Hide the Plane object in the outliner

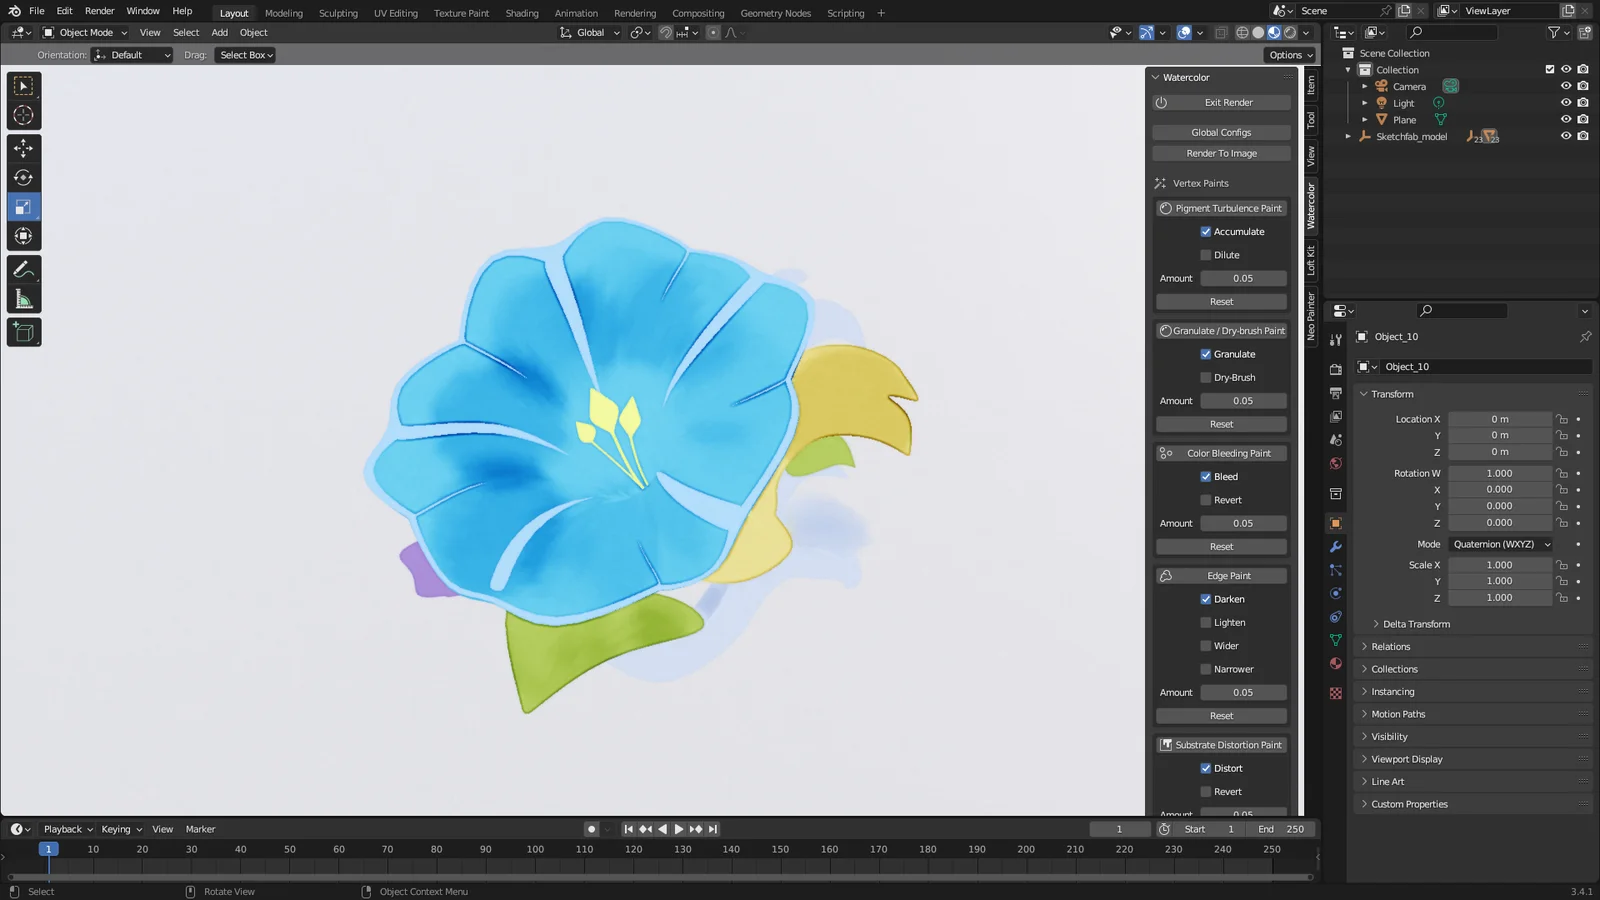click(x=1565, y=119)
